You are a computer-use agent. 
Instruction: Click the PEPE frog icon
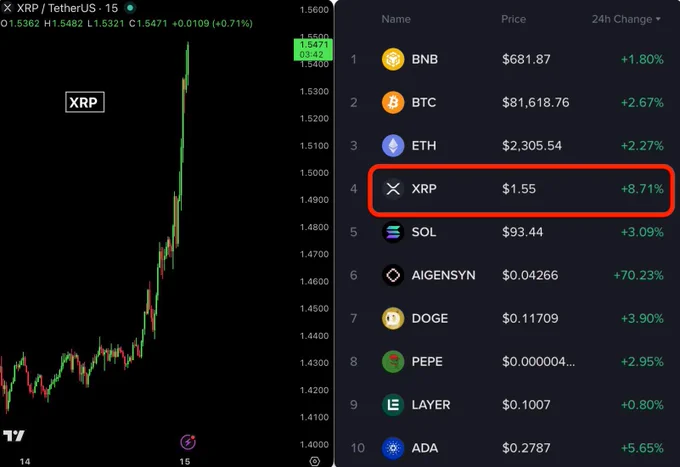pyautogui.click(x=393, y=362)
